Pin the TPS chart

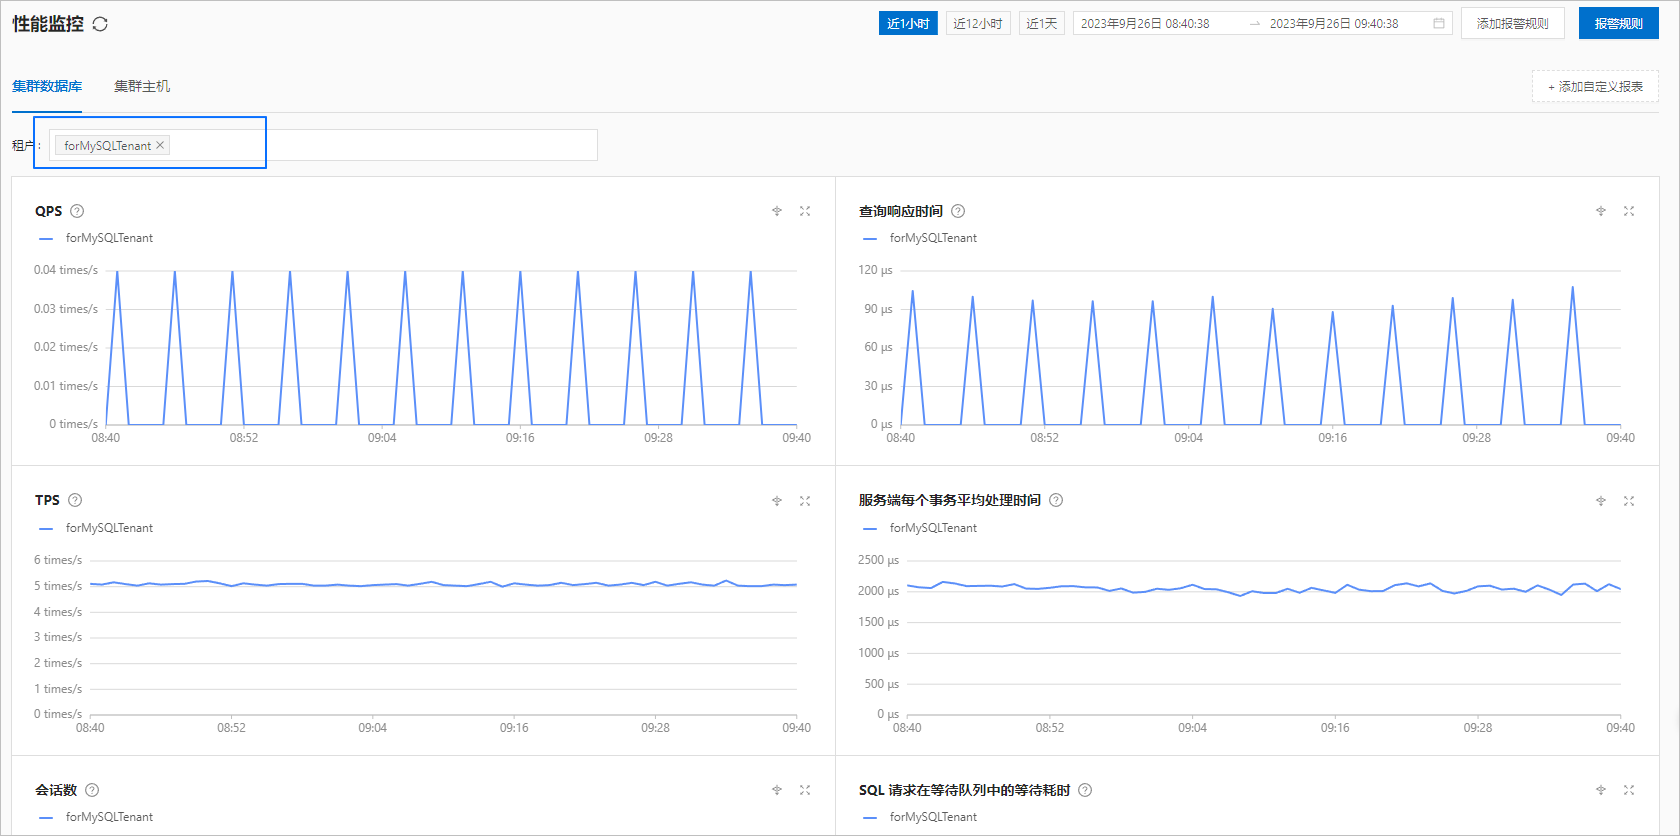[777, 501]
